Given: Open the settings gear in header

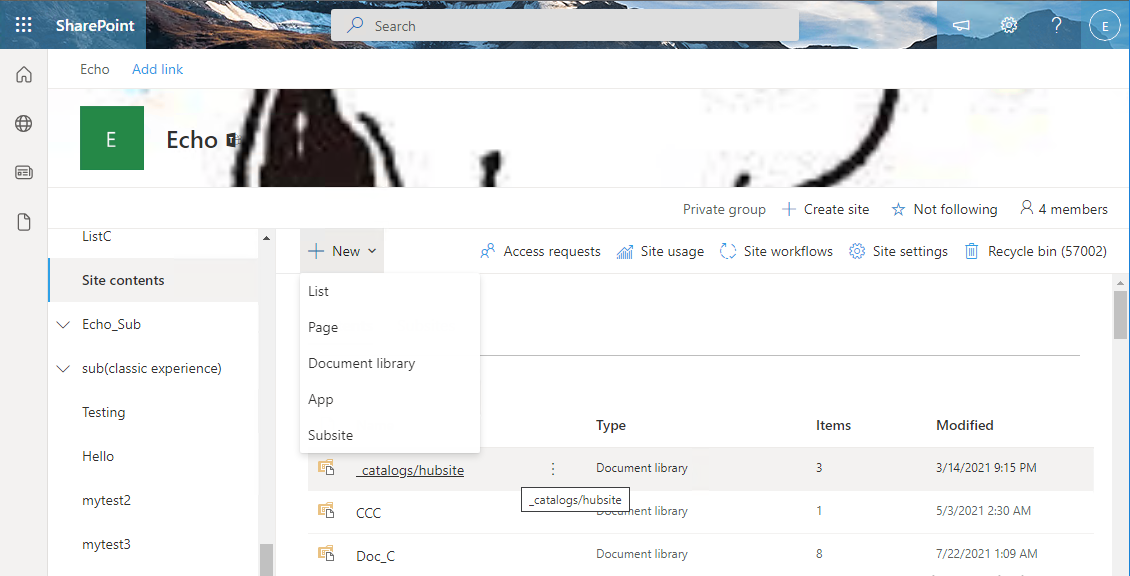Looking at the screenshot, I should pyautogui.click(x=1008, y=25).
